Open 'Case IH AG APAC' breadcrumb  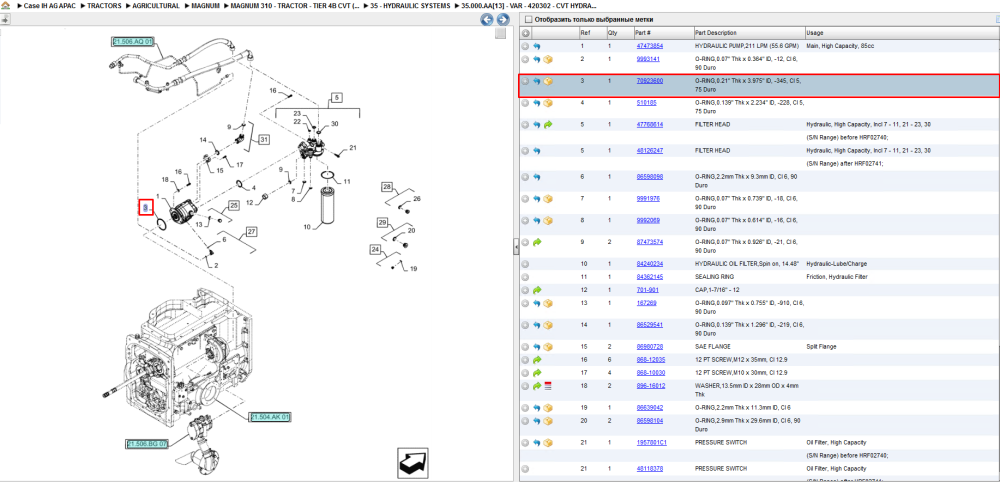point(50,5)
